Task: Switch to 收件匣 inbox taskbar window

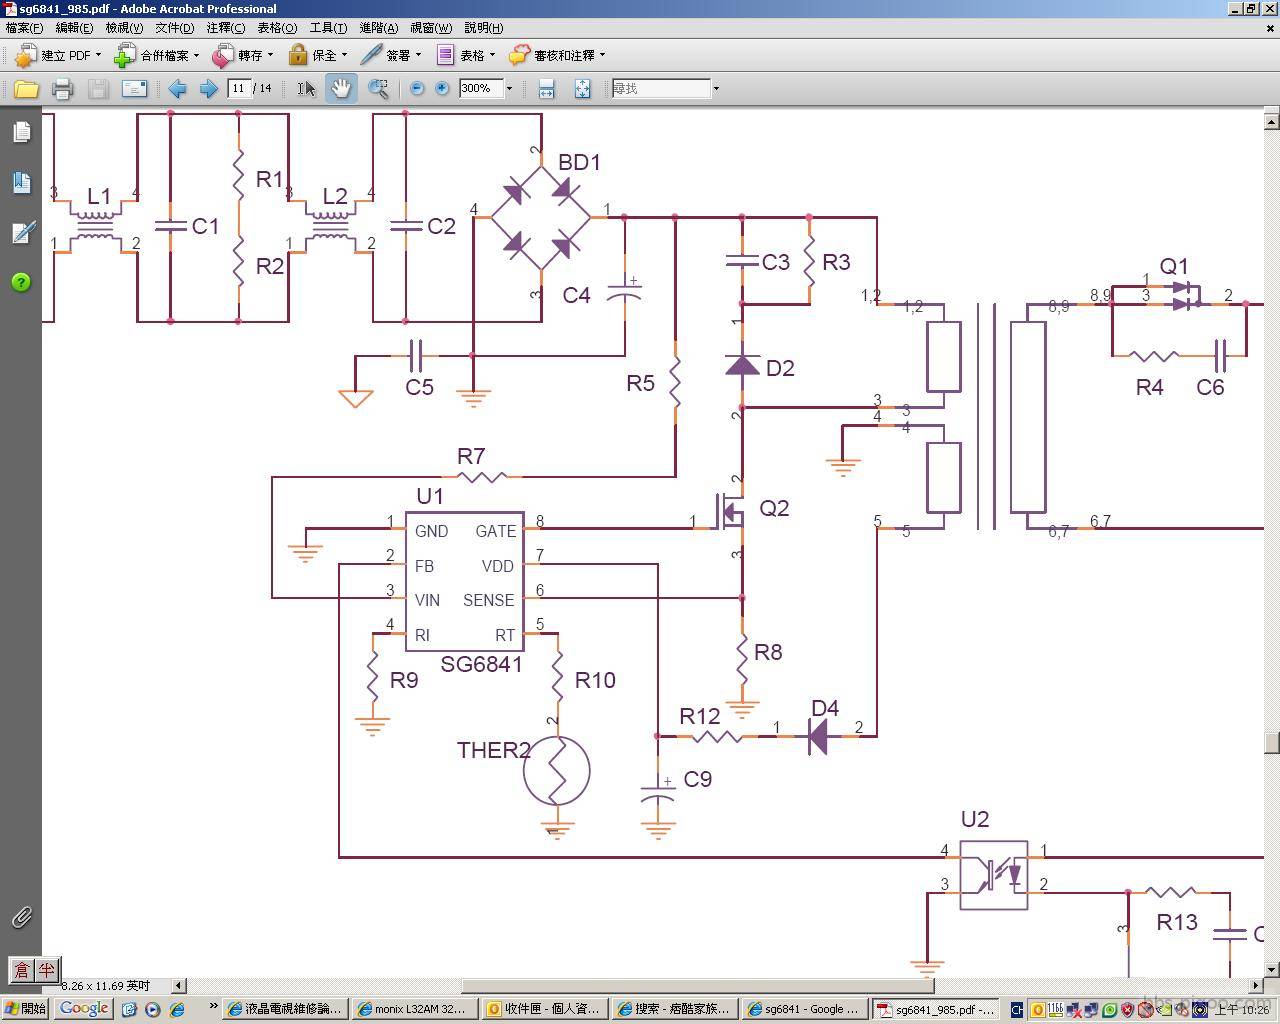Action: click(544, 1009)
